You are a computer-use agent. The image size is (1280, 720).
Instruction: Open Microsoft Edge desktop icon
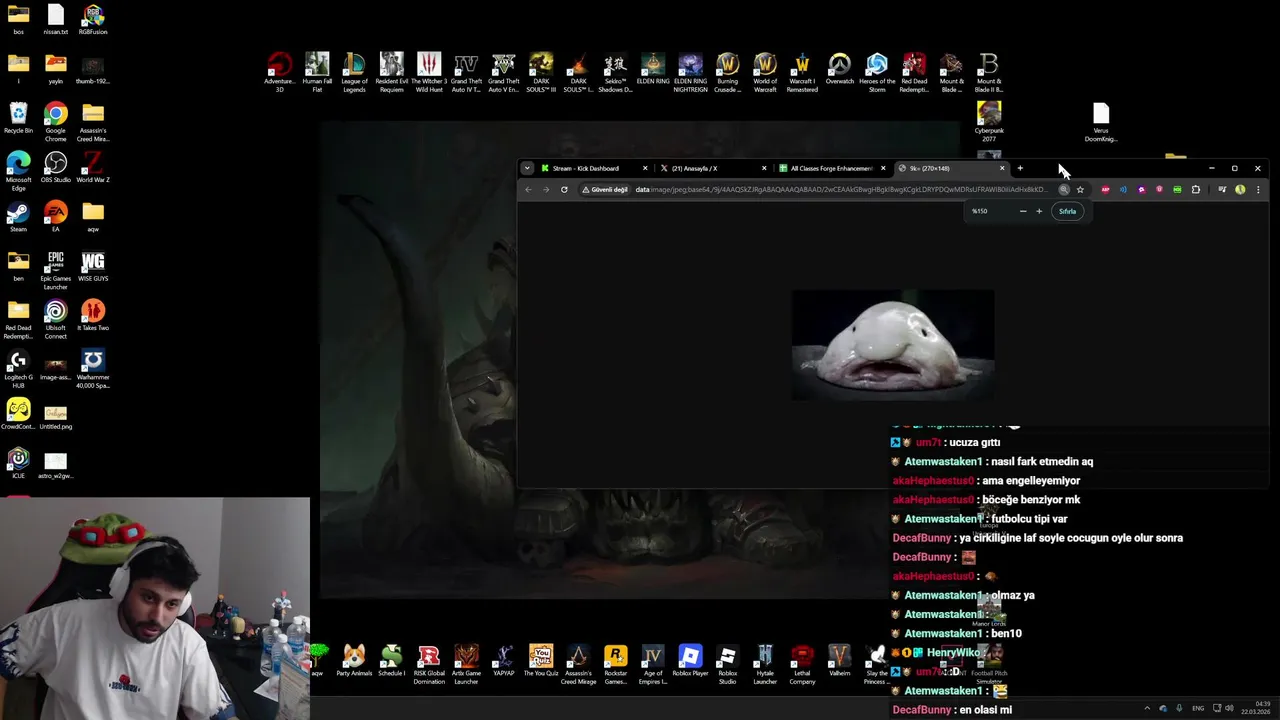(18, 171)
